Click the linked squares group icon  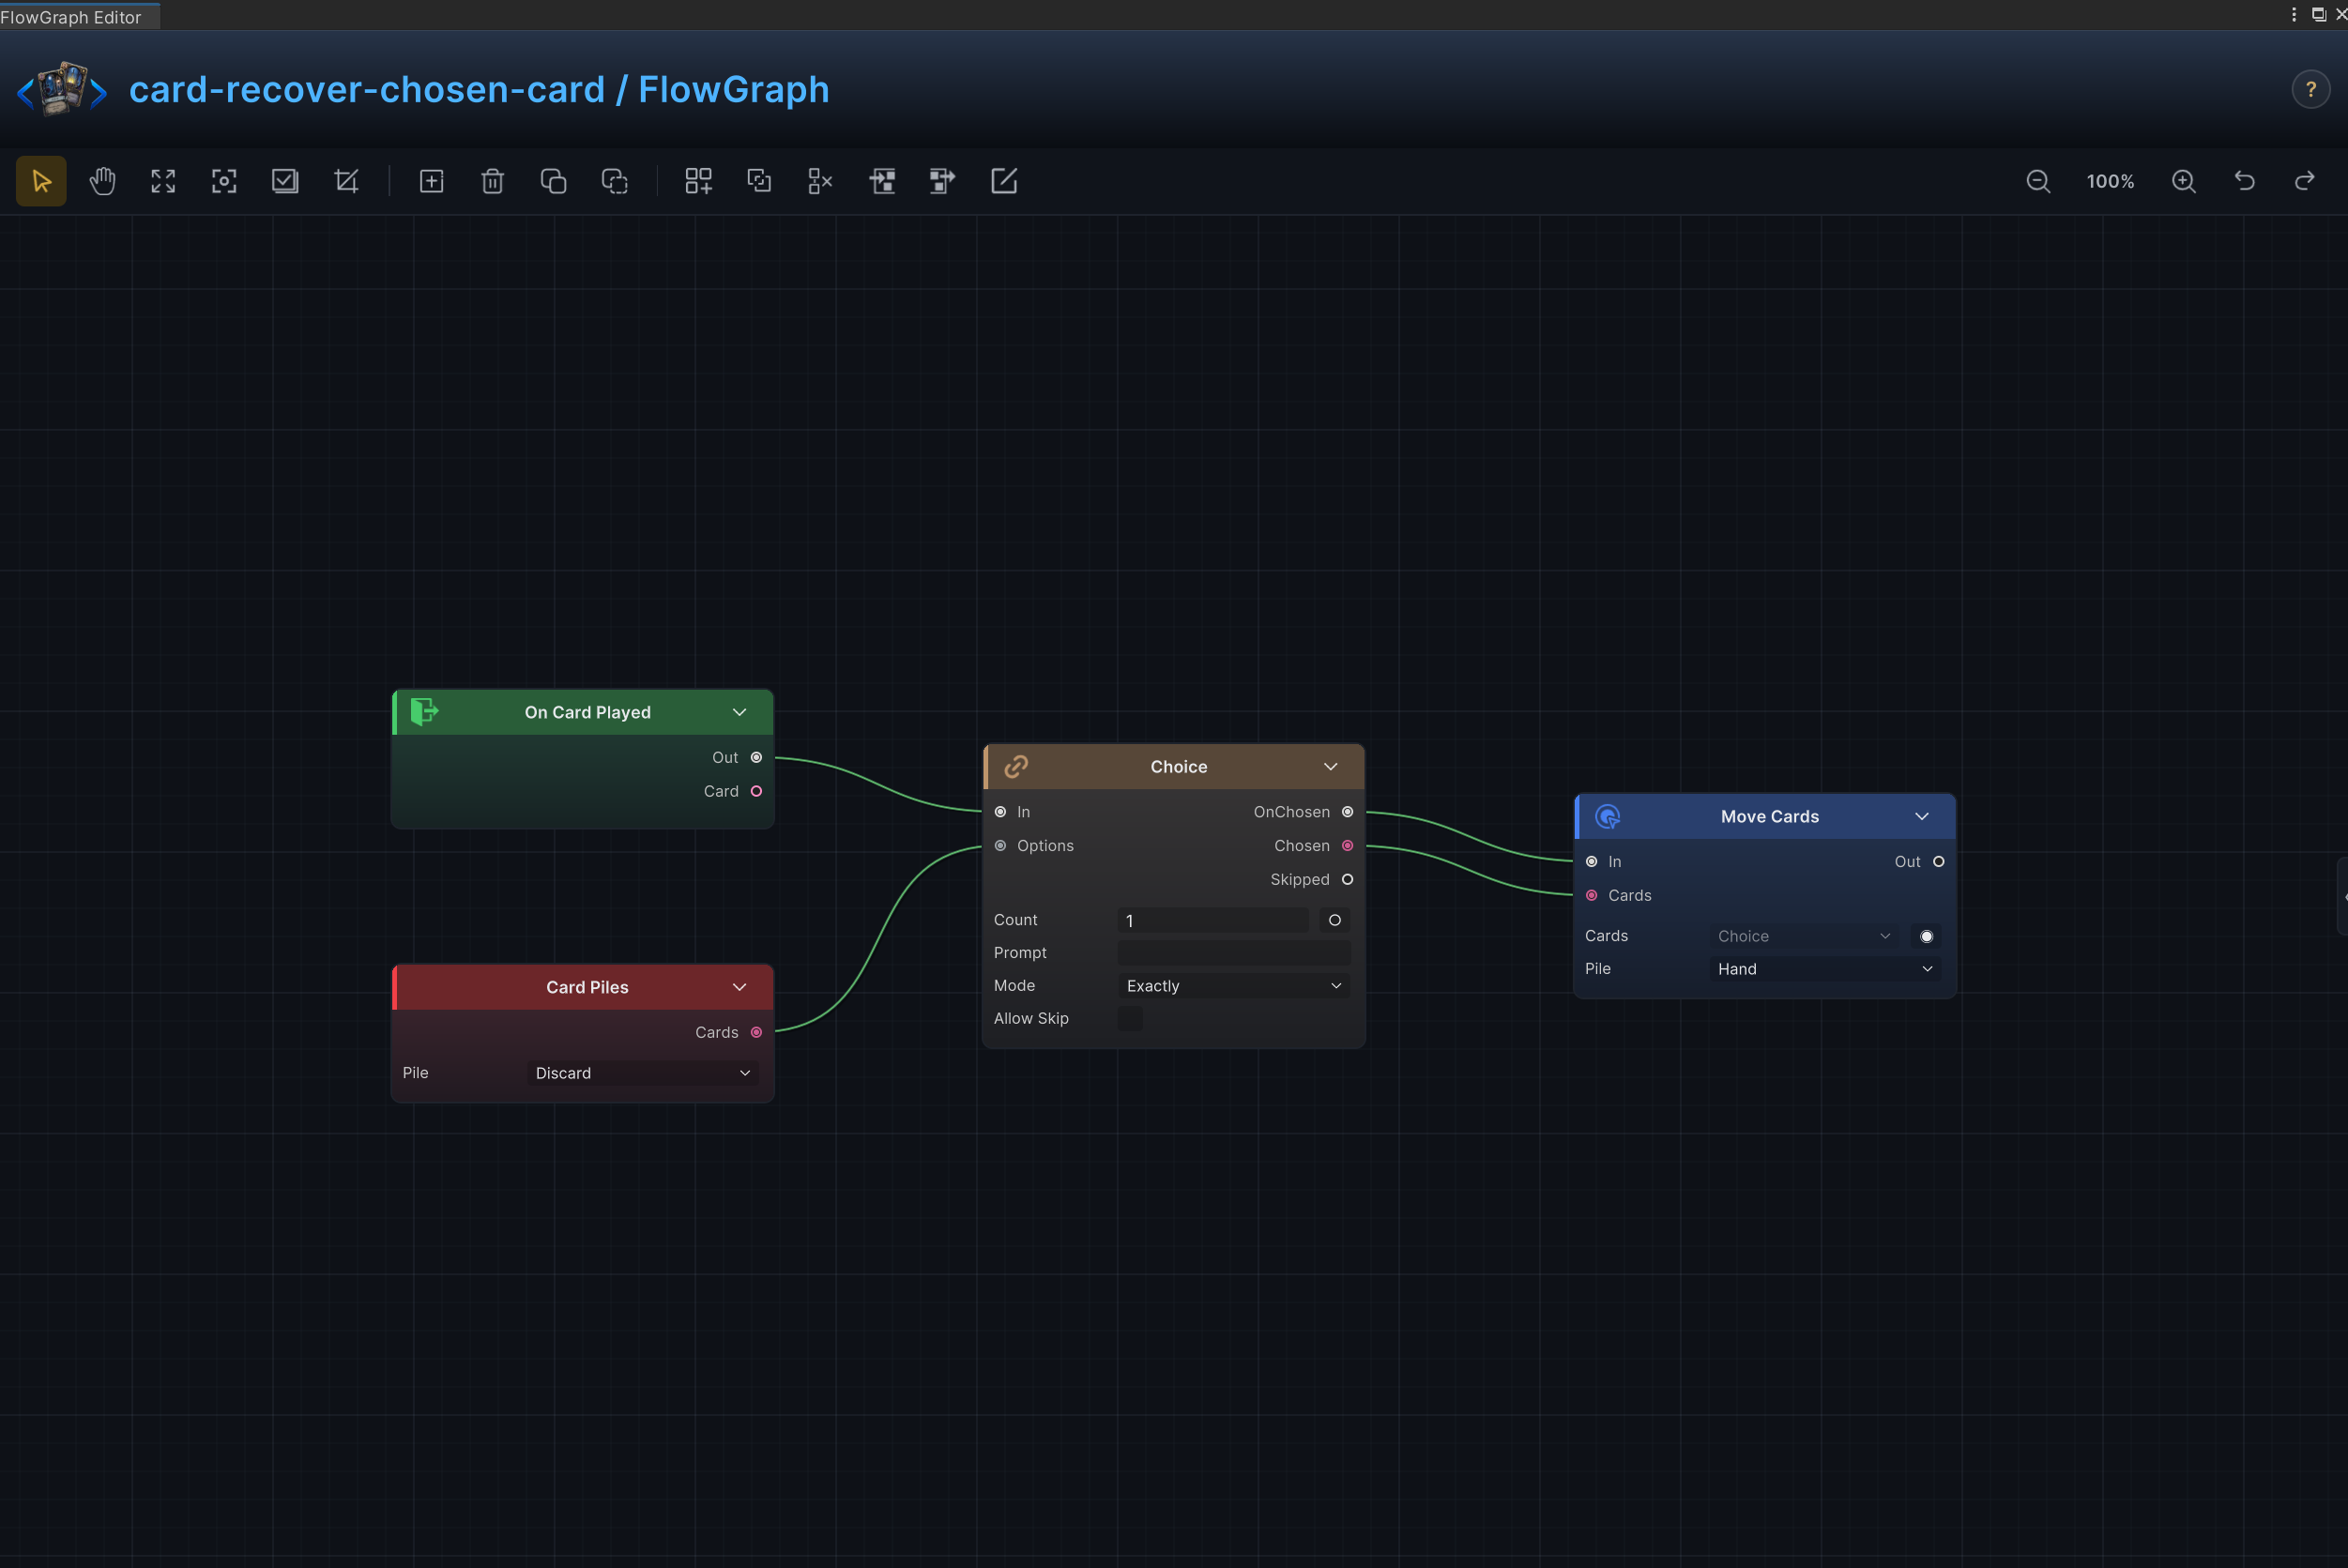click(759, 181)
